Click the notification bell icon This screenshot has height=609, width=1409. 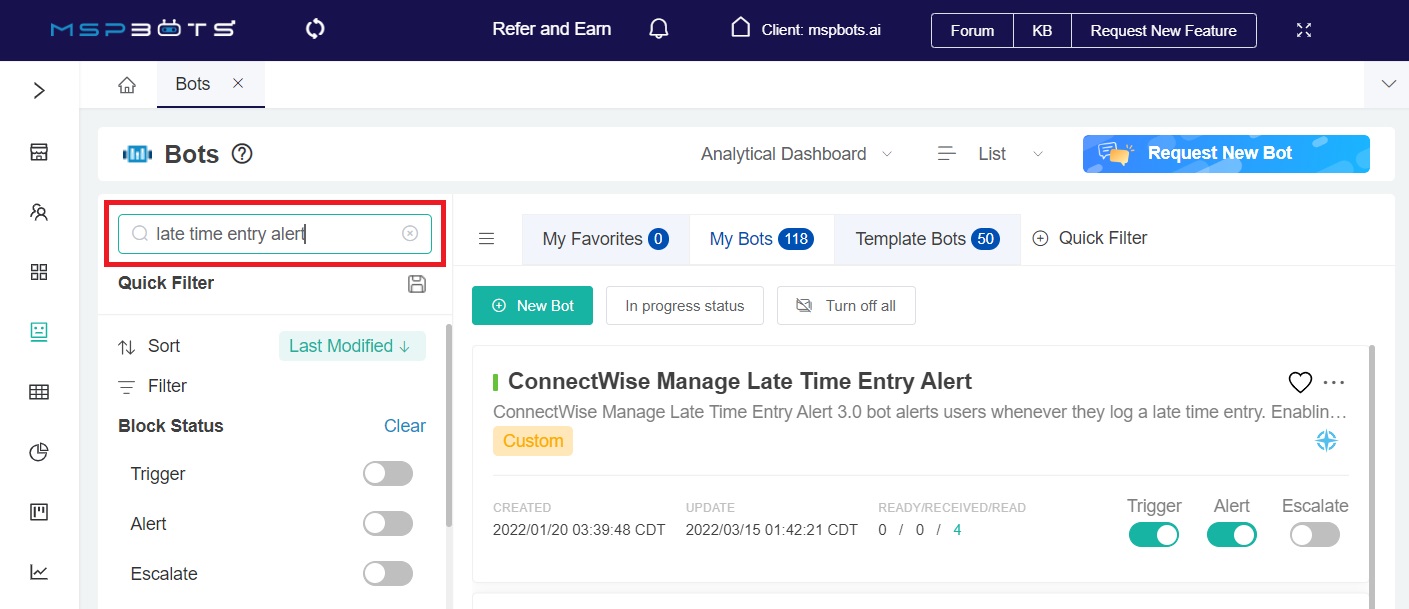(x=658, y=29)
